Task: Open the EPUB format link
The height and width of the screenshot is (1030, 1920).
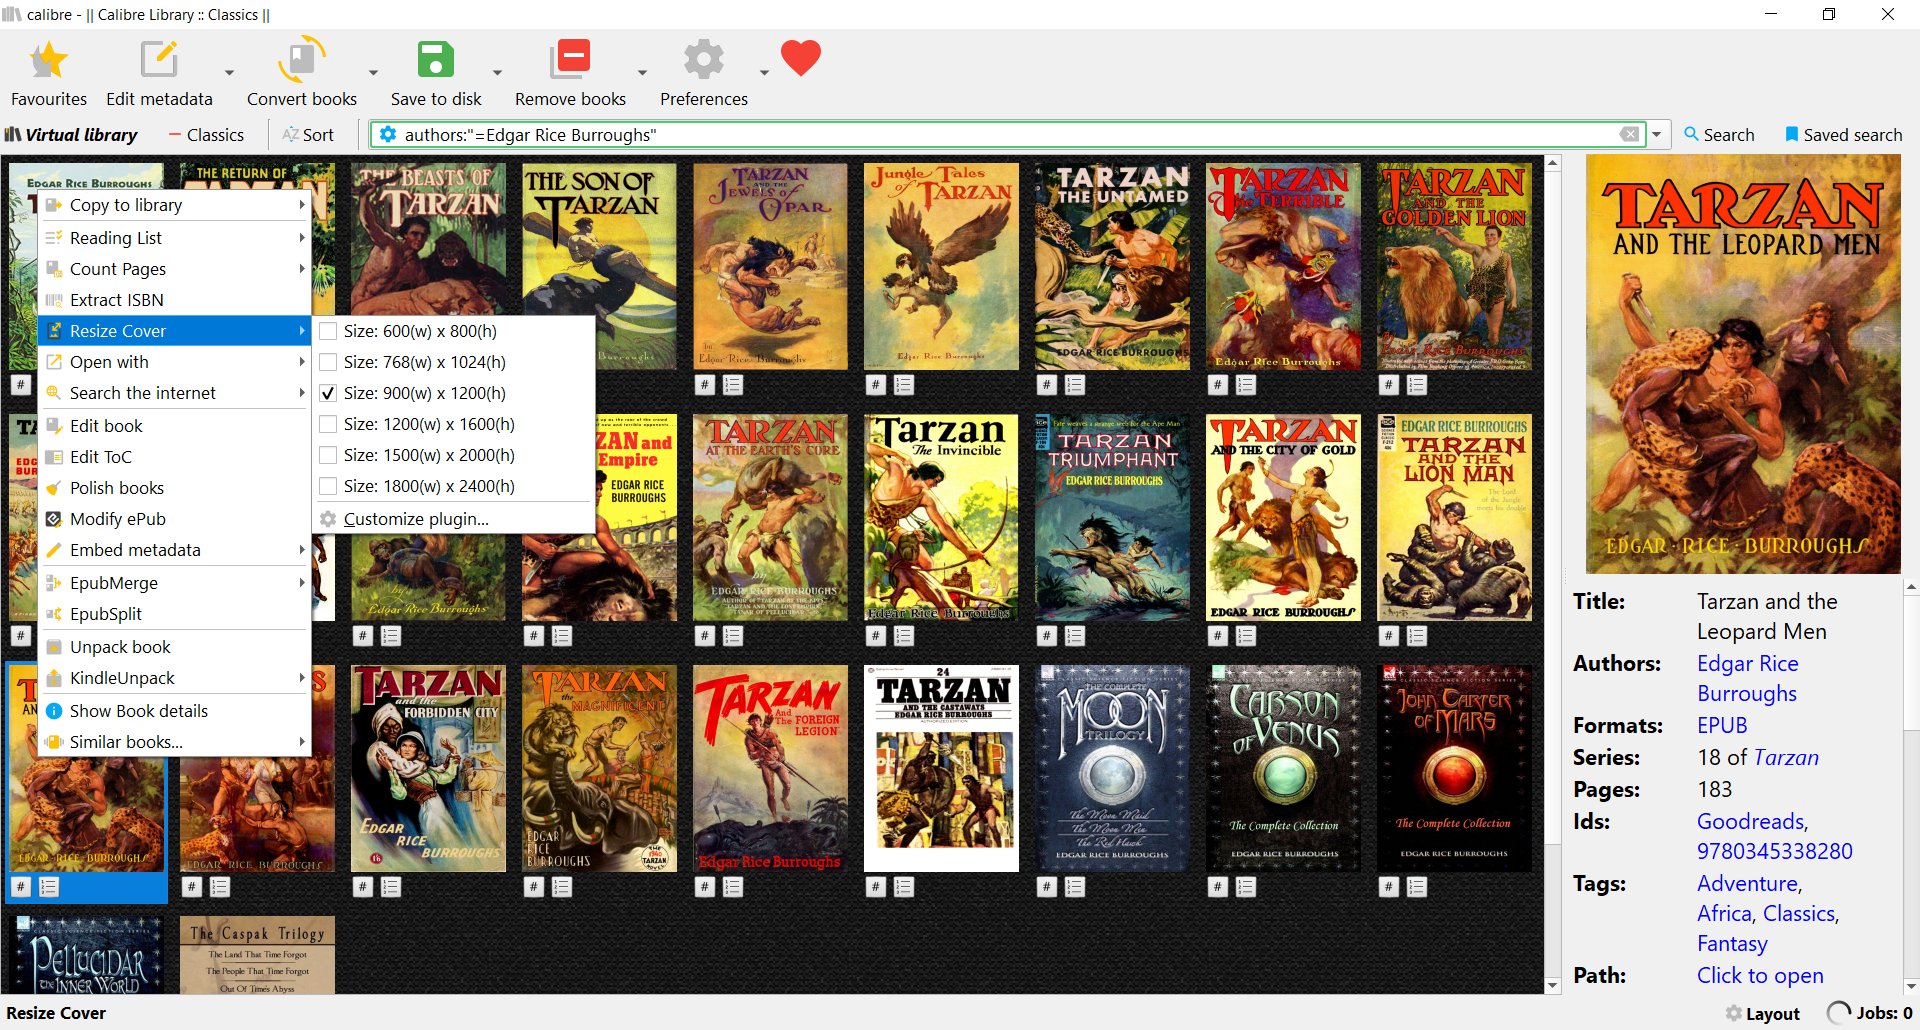Action: 1722,726
